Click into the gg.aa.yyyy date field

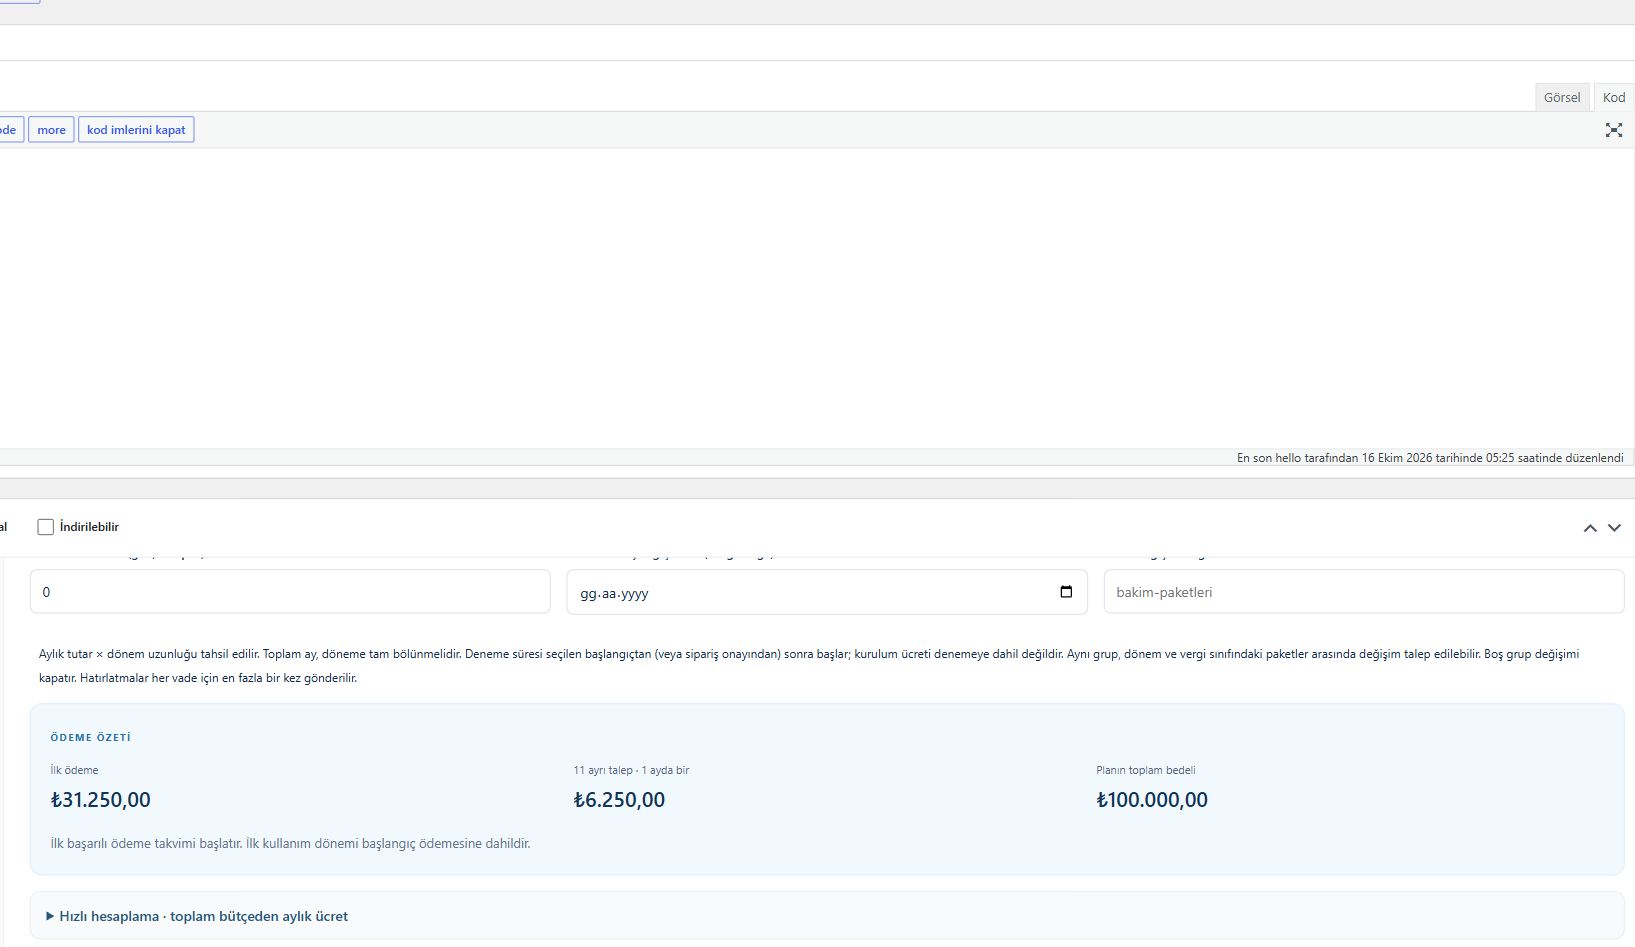827,592
